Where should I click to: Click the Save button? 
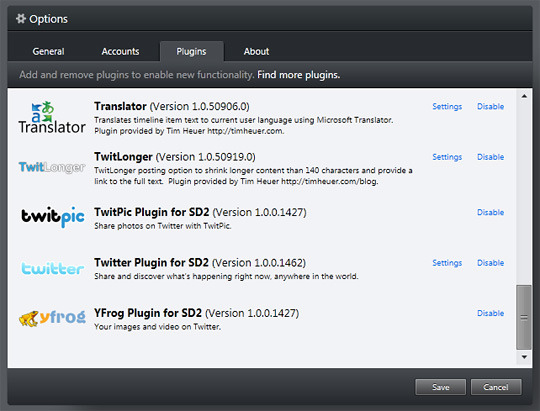pyautogui.click(x=440, y=387)
